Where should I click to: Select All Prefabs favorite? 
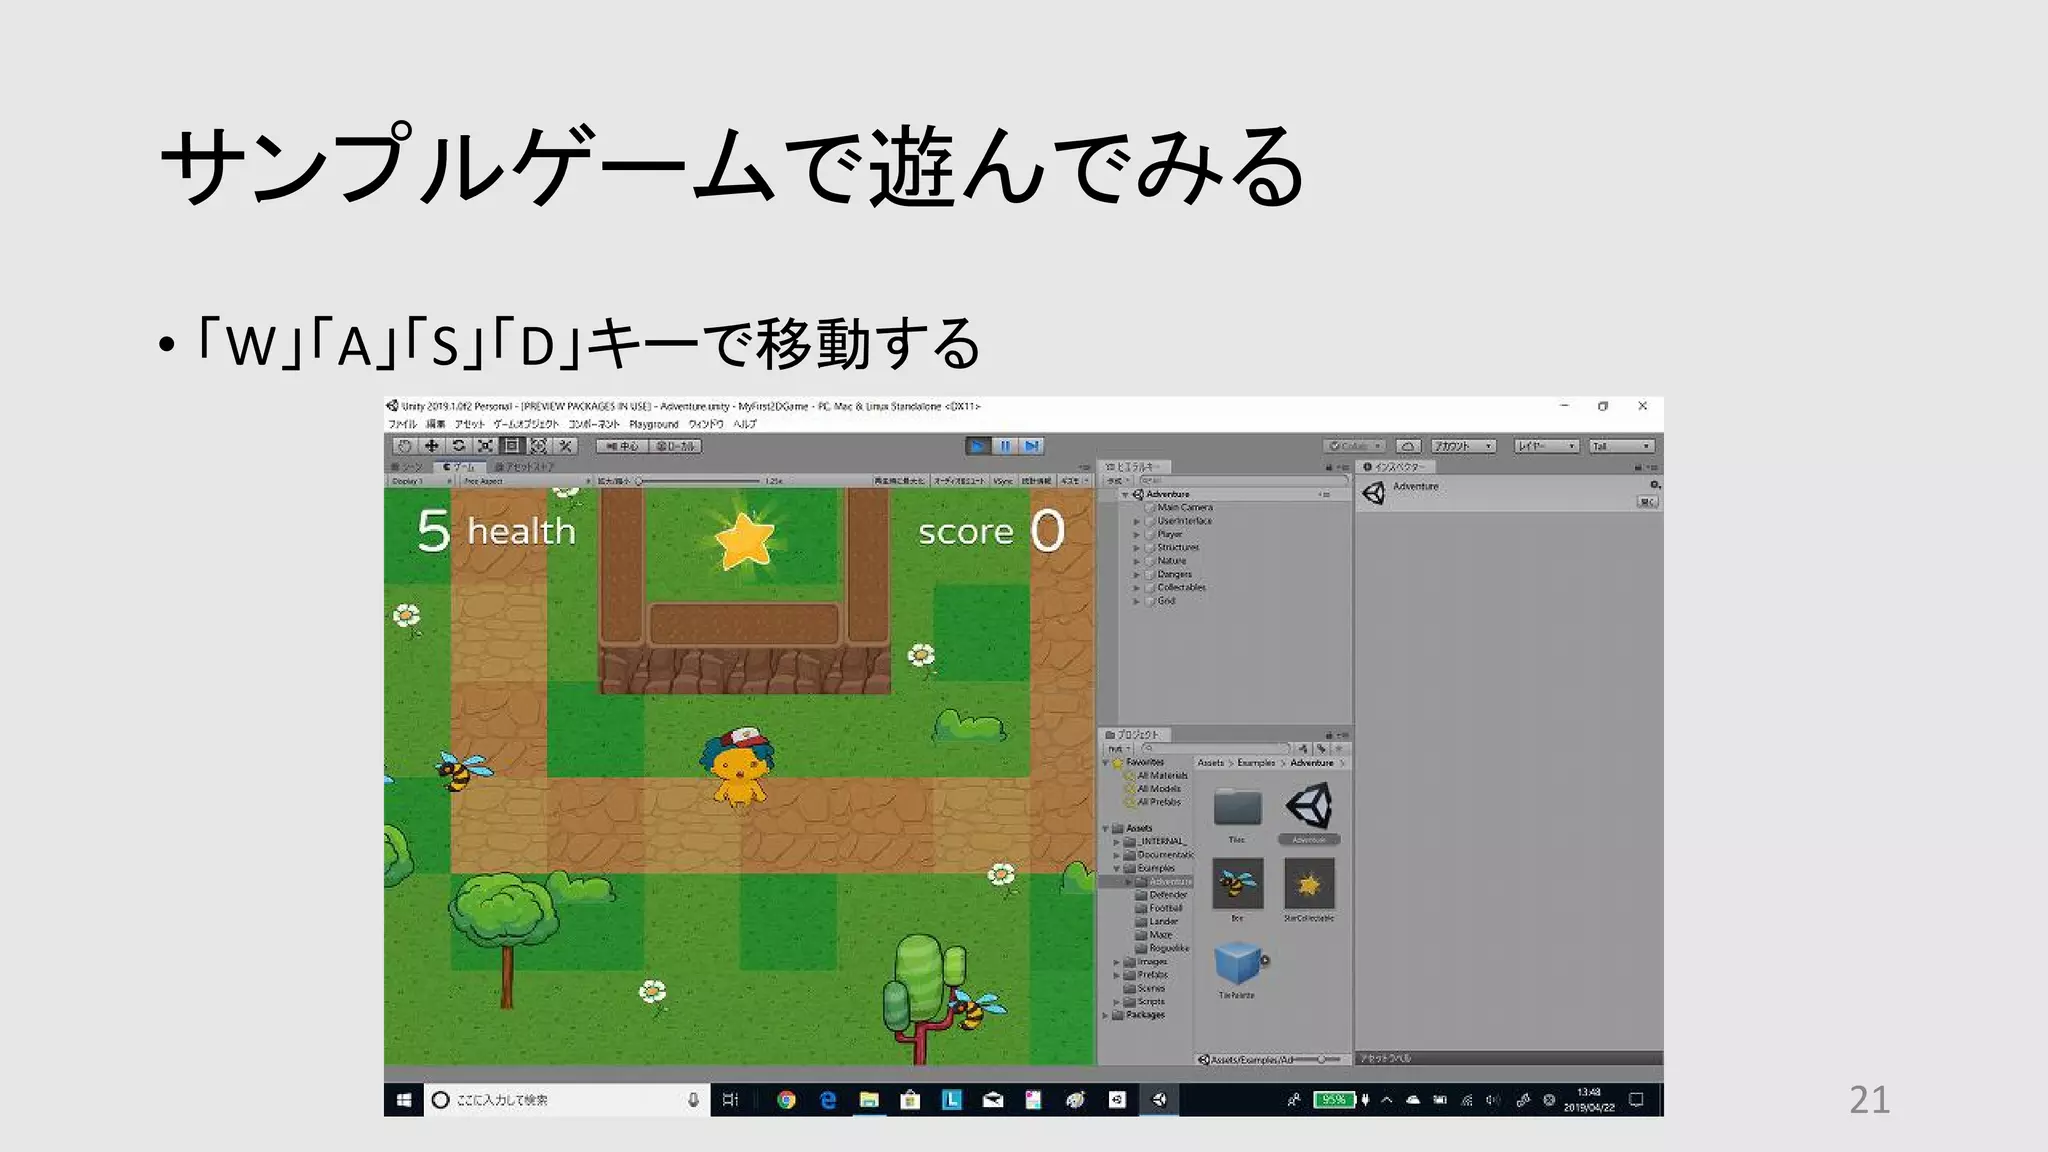pyautogui.click(x=1158, y=802)
